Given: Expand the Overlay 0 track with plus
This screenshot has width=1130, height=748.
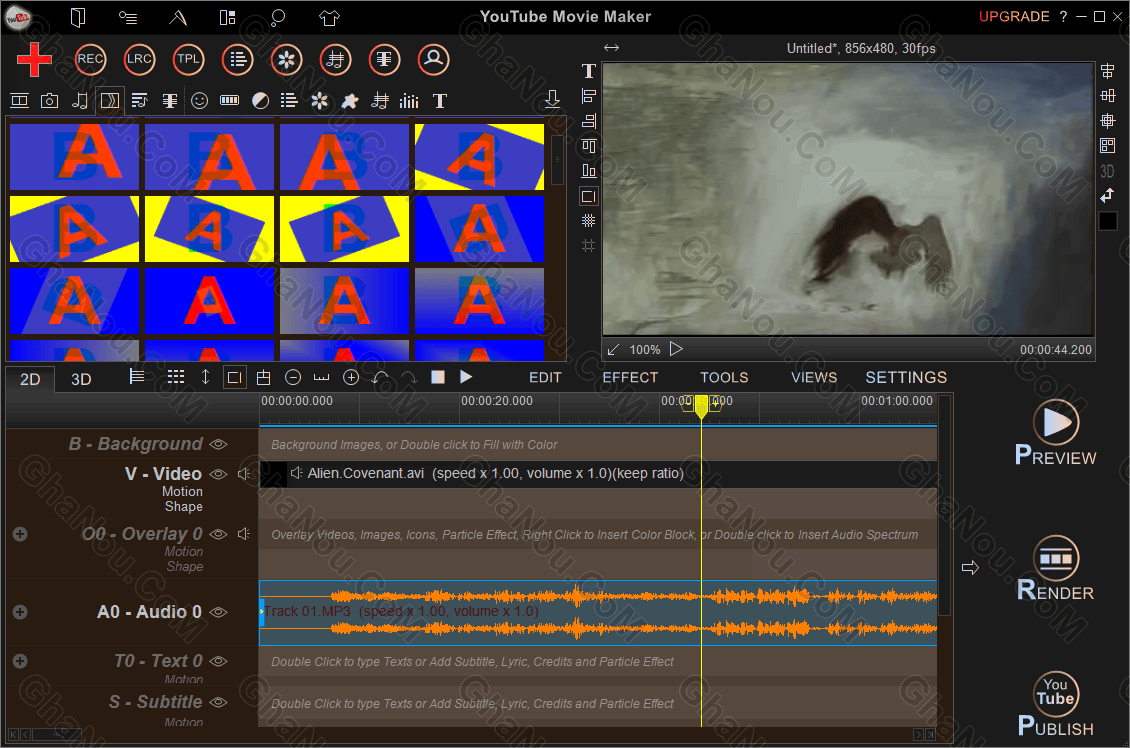Looking at the screenshot, I should 20,534.
